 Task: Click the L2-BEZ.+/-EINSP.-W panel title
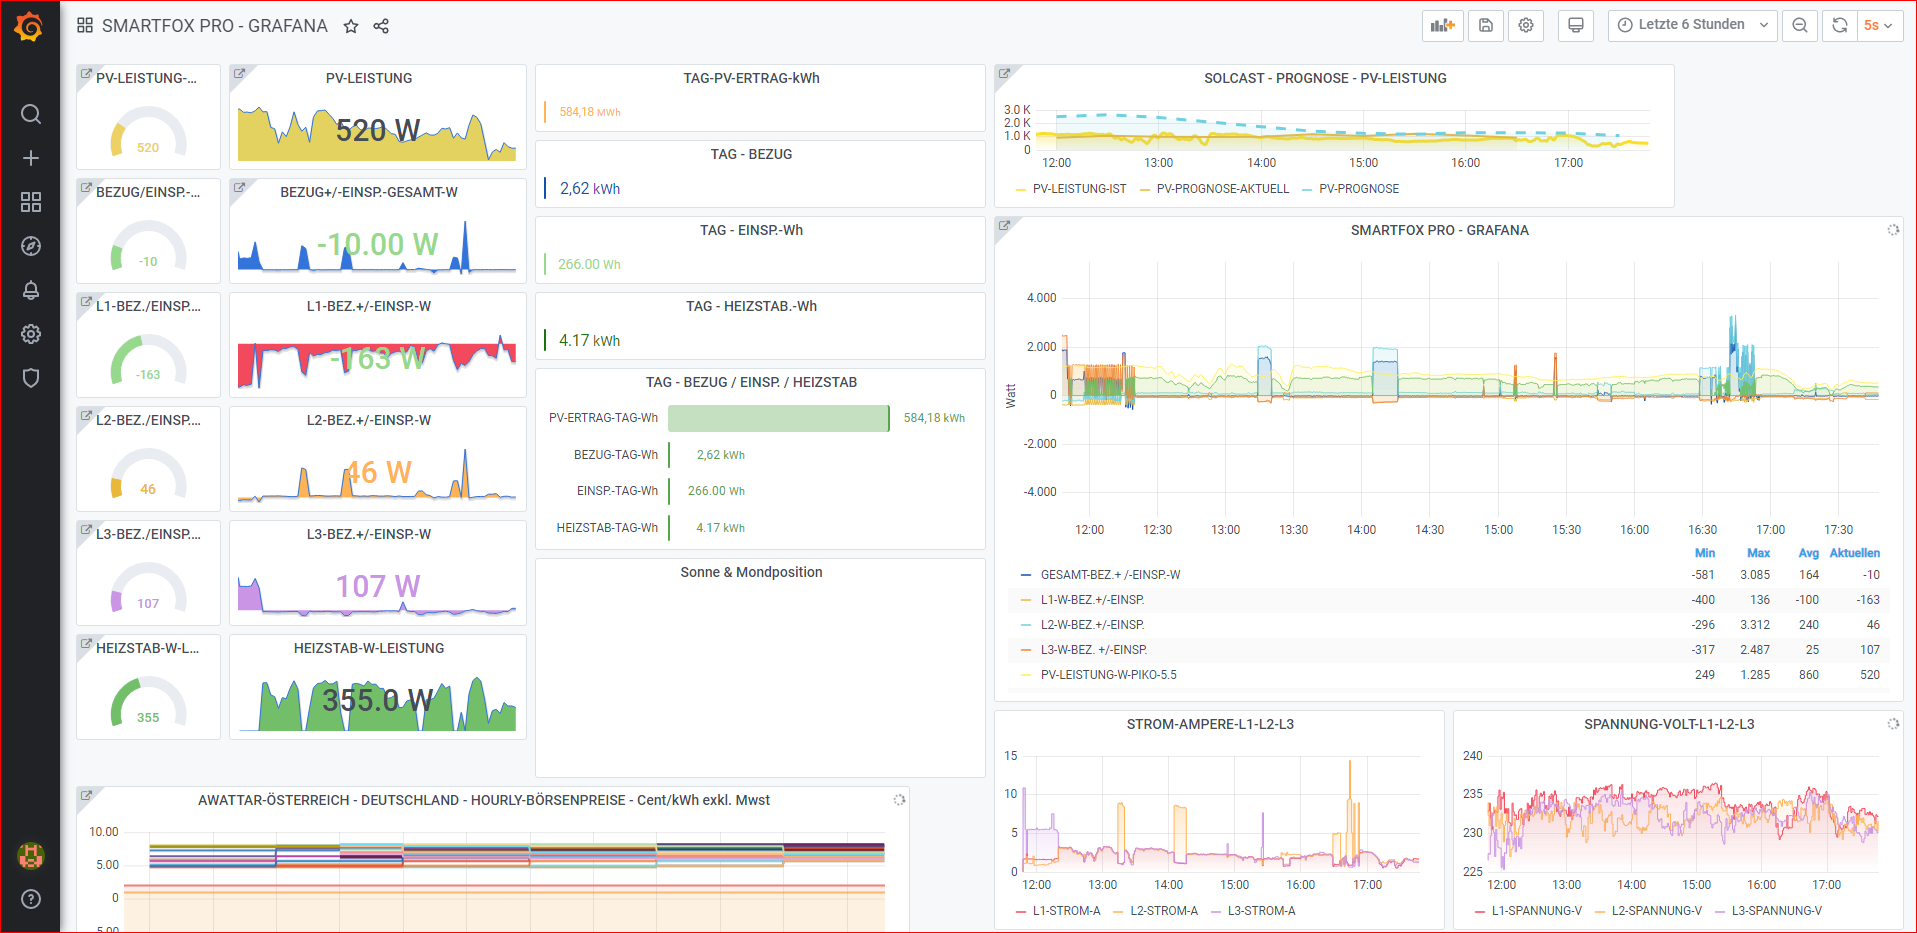(x=369, y=420)
